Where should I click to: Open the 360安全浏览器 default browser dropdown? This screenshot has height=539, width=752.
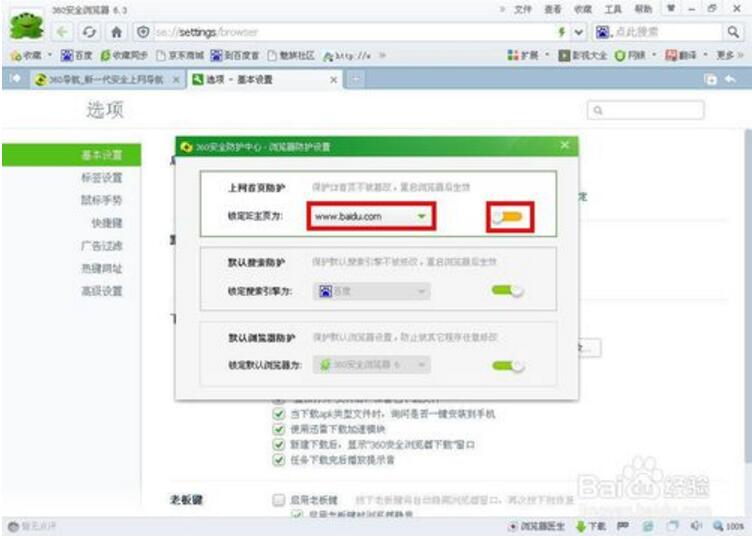(x=371, y=365)
